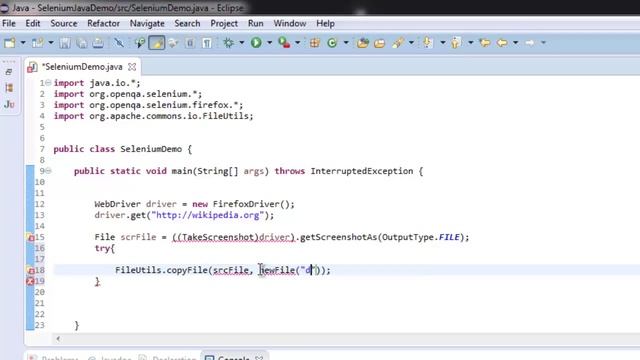The image size is (640, 360).
Task: Click 'FileUtils.copyFile' on line 18
Action: [x=161, y=270]
